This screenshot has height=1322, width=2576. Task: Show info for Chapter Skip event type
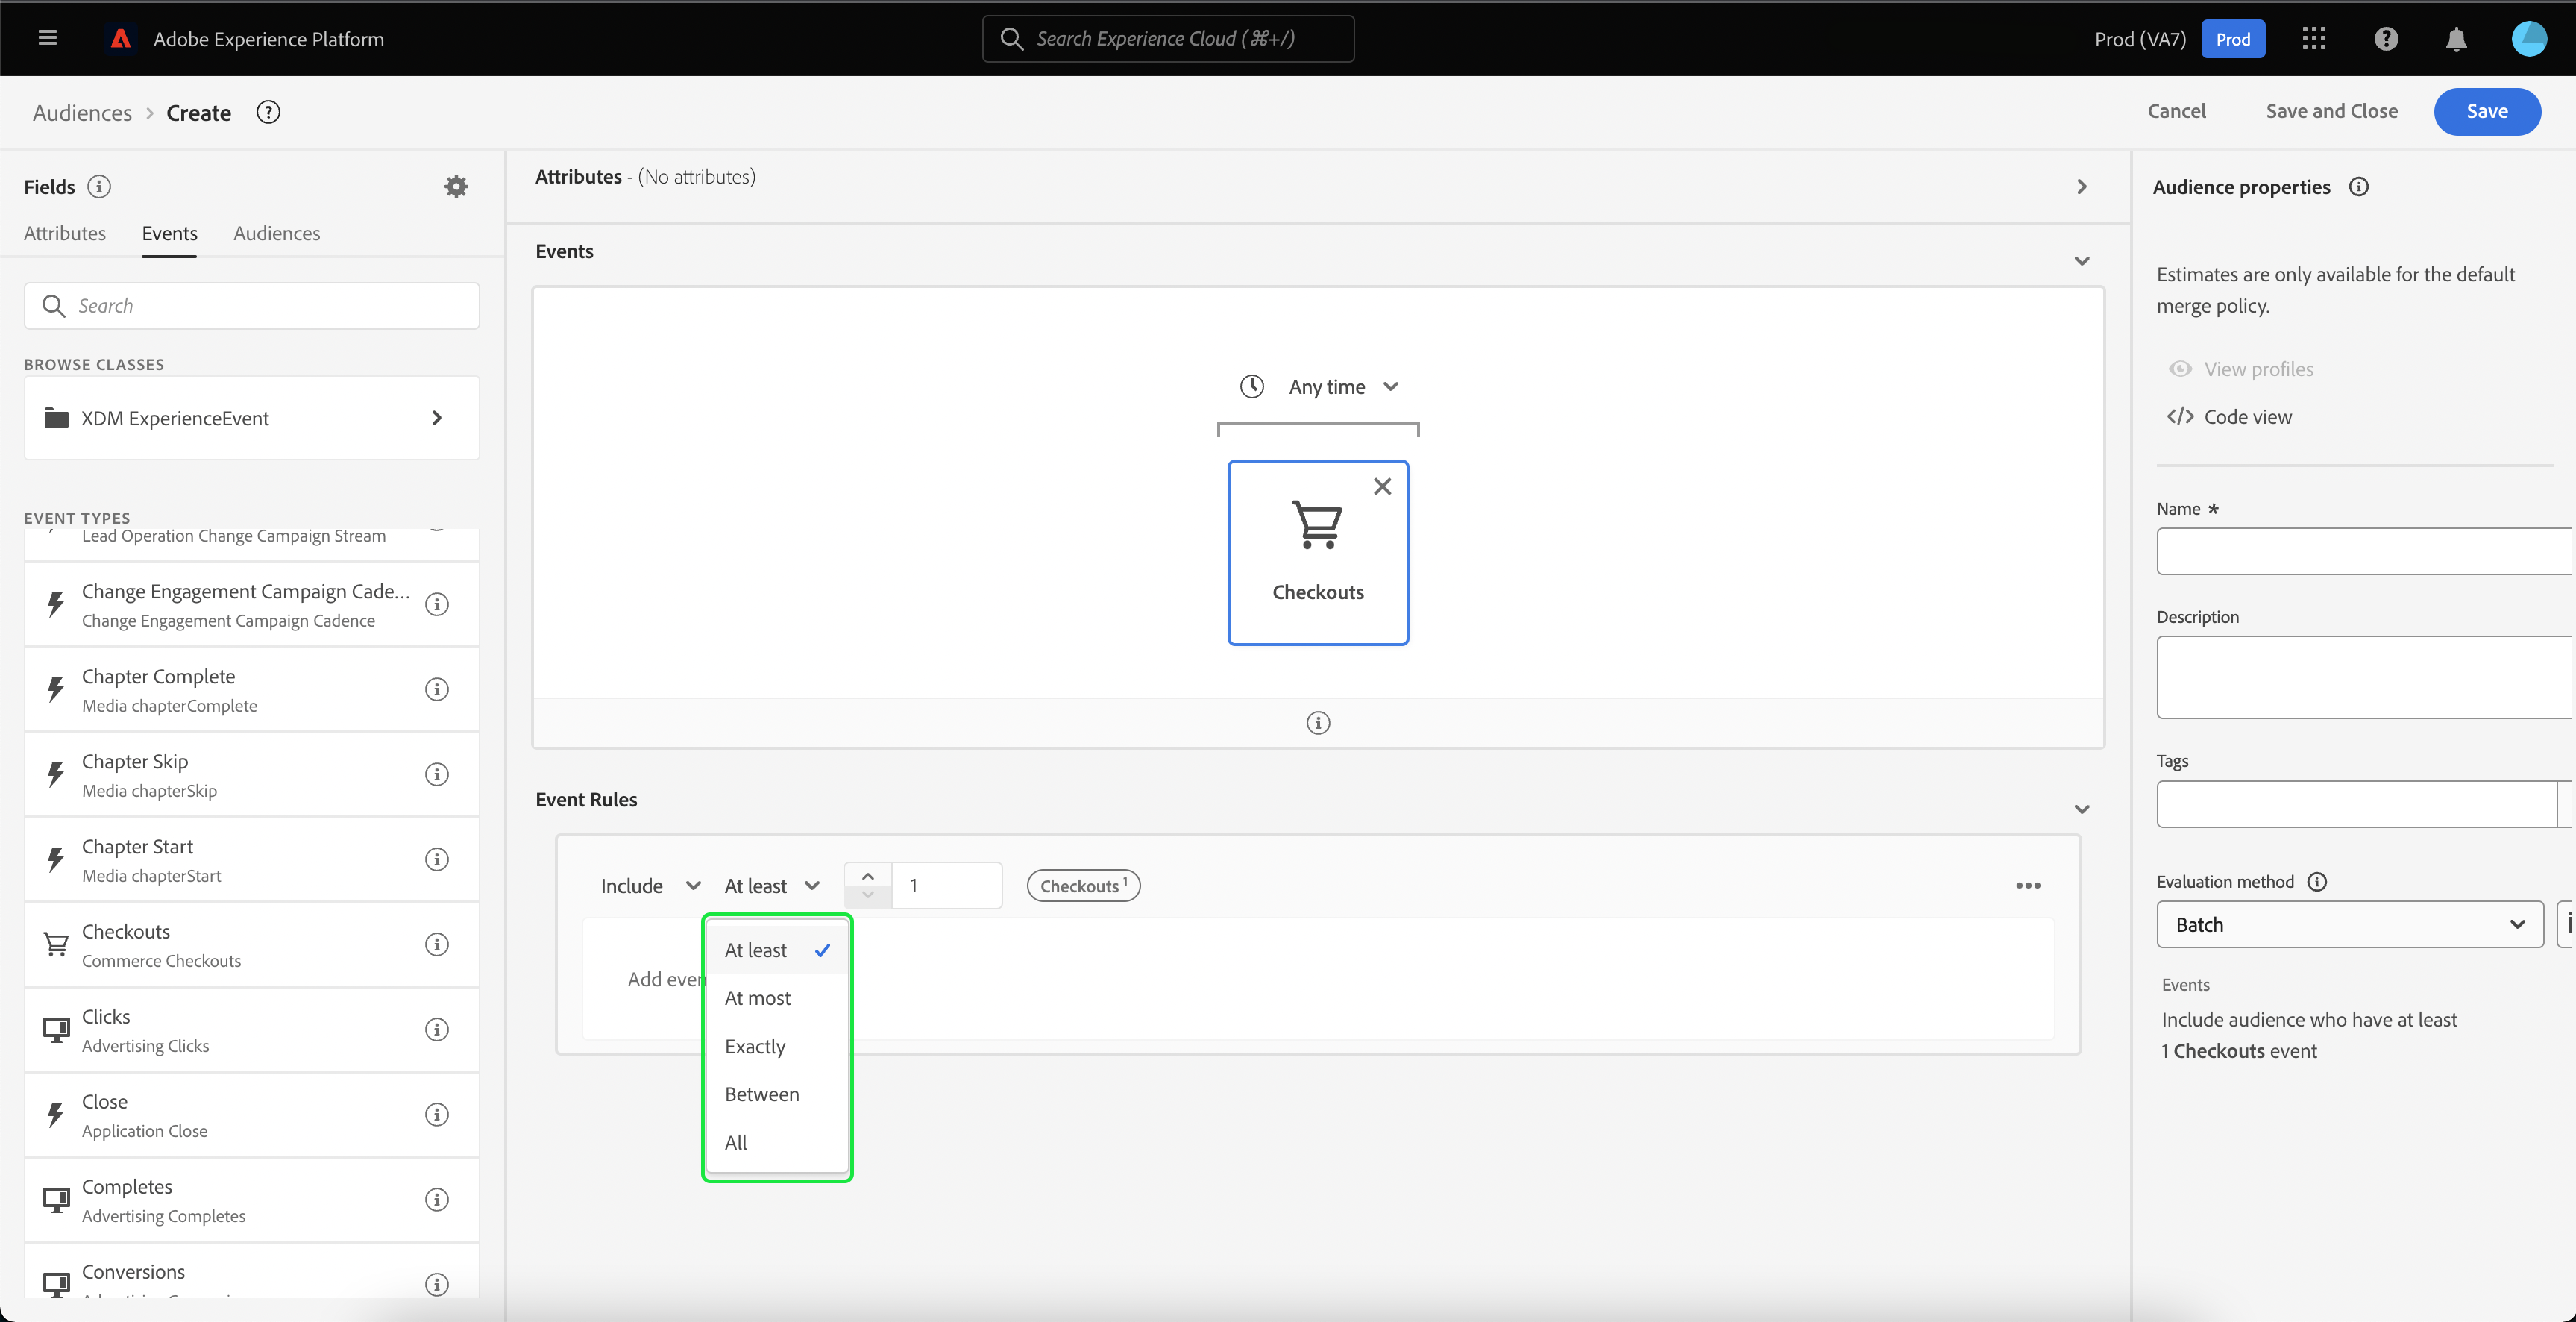tap(437, 775)
